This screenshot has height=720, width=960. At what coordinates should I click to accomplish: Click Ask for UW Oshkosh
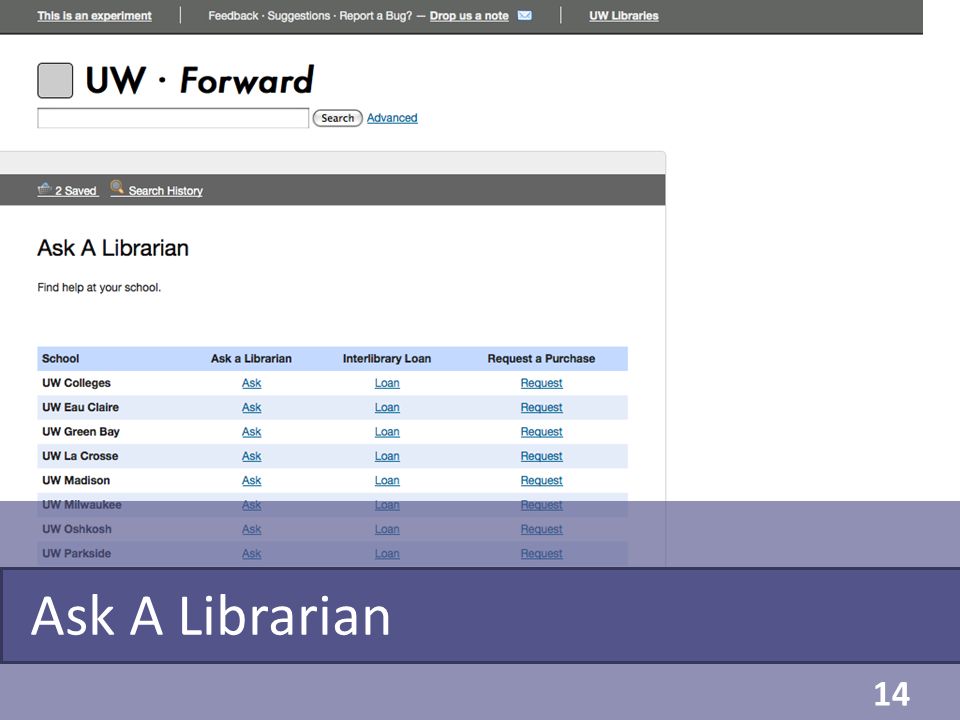(251, 530)
